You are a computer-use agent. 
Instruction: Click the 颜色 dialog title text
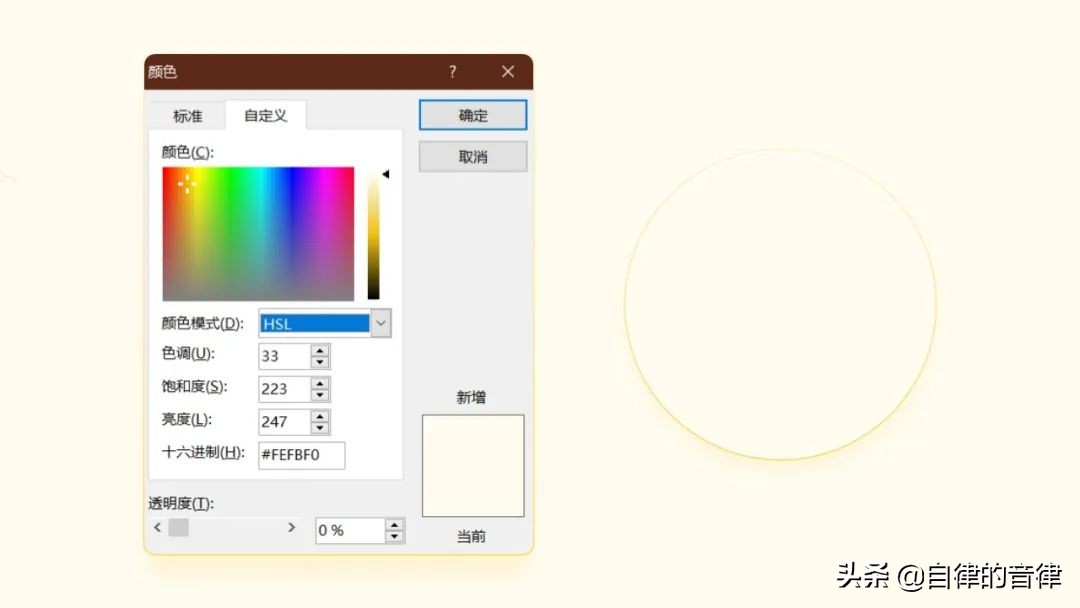(163, 72)
